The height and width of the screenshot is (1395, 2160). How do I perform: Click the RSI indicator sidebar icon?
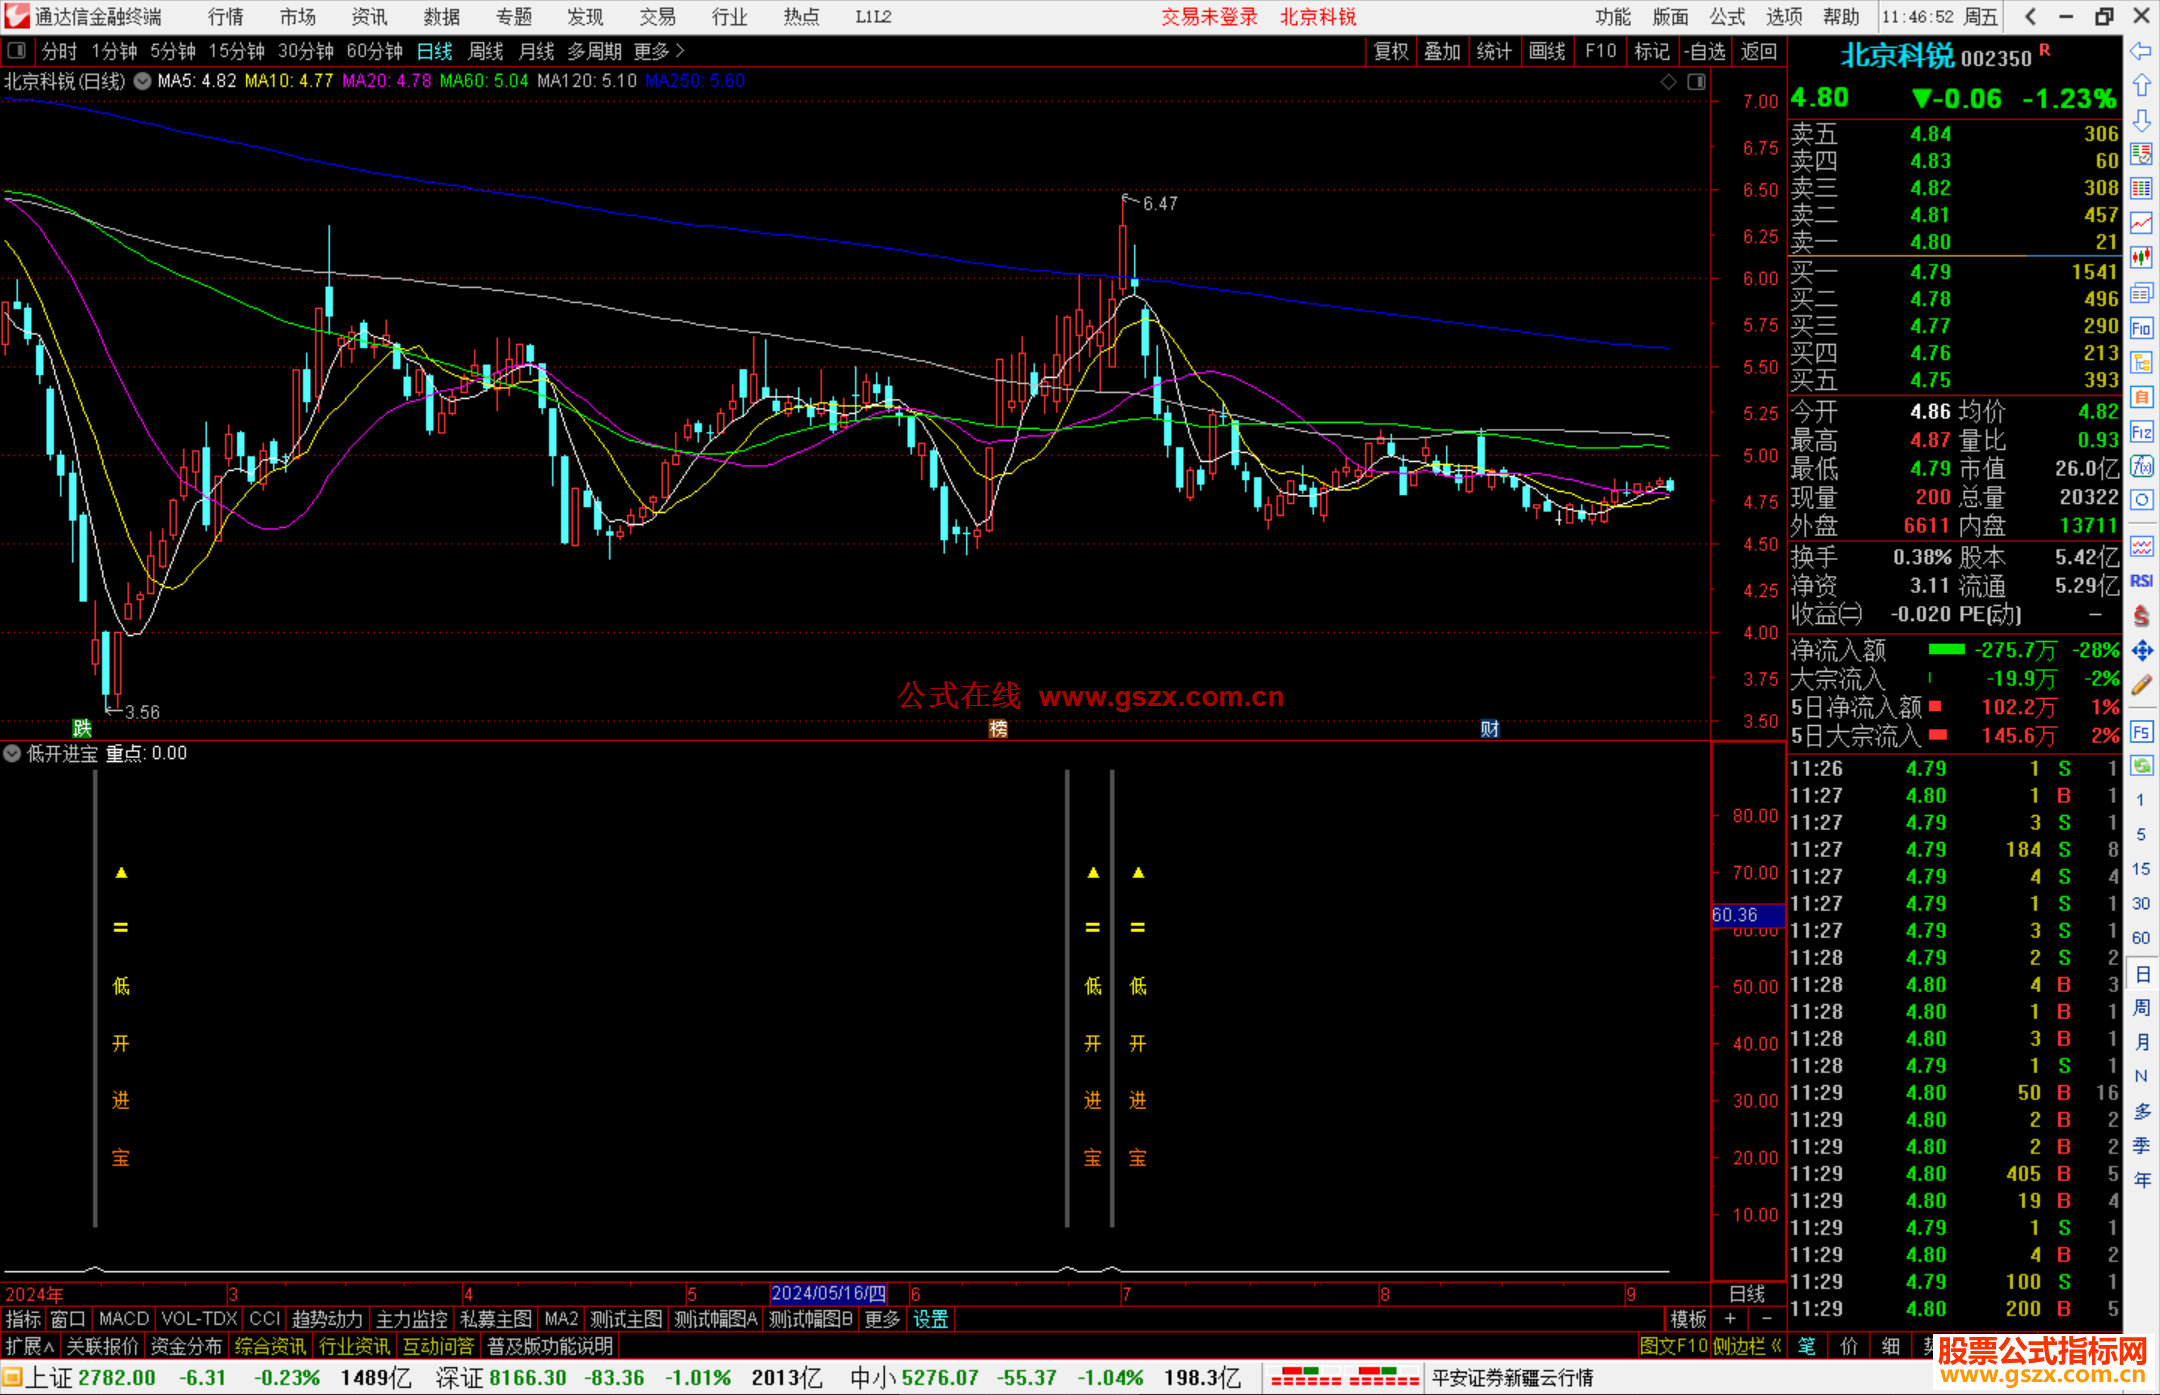(x=2141, y=580)
